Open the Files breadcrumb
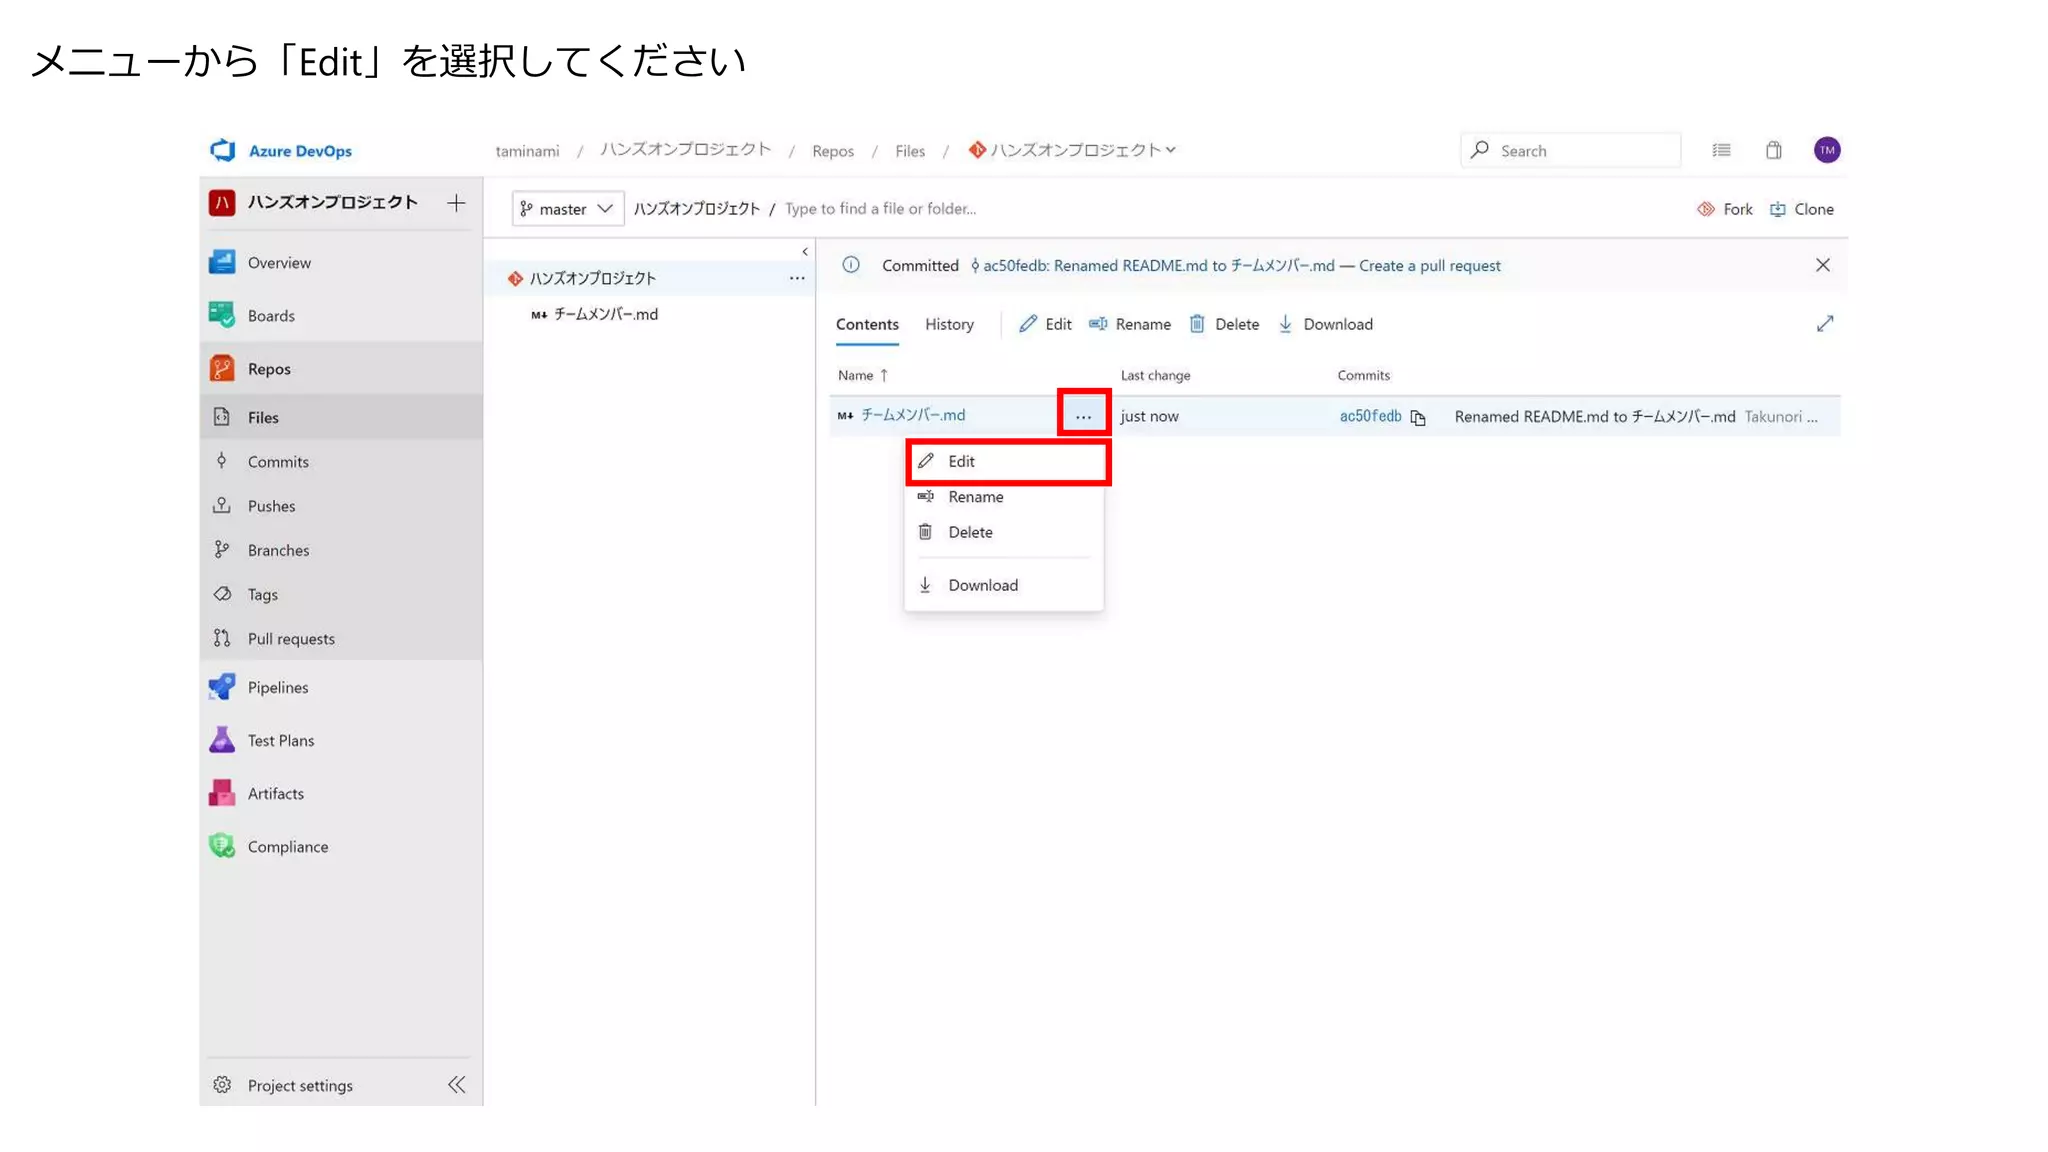2048x1152 pixels. pos(910,151)
